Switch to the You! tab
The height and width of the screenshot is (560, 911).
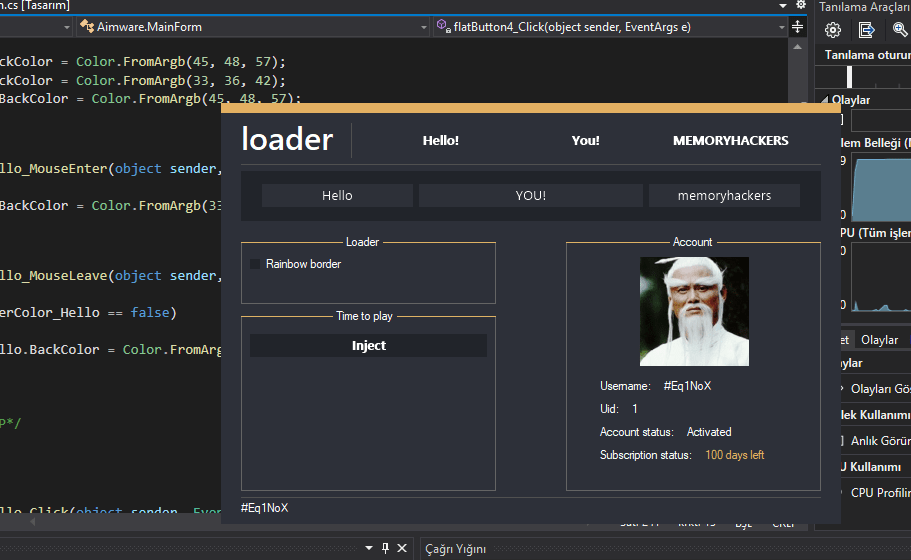585,141
